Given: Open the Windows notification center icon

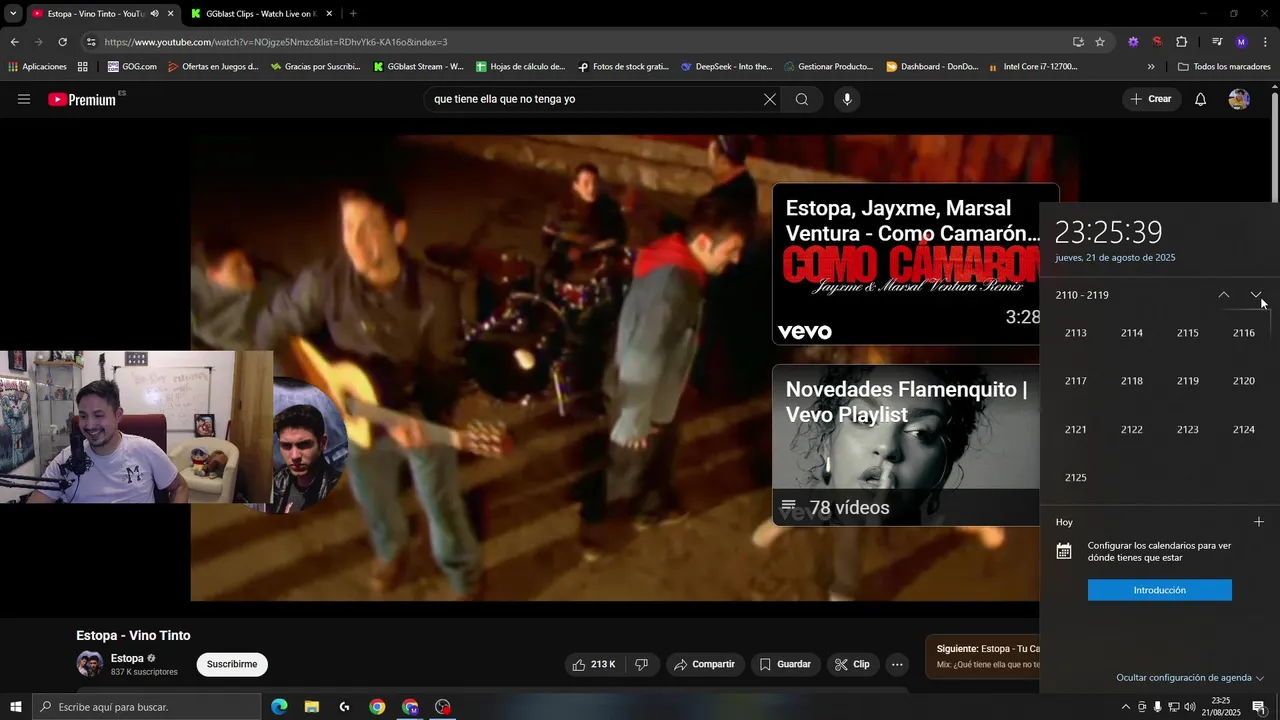Looking at the screenshot, I should [1259, 707].
